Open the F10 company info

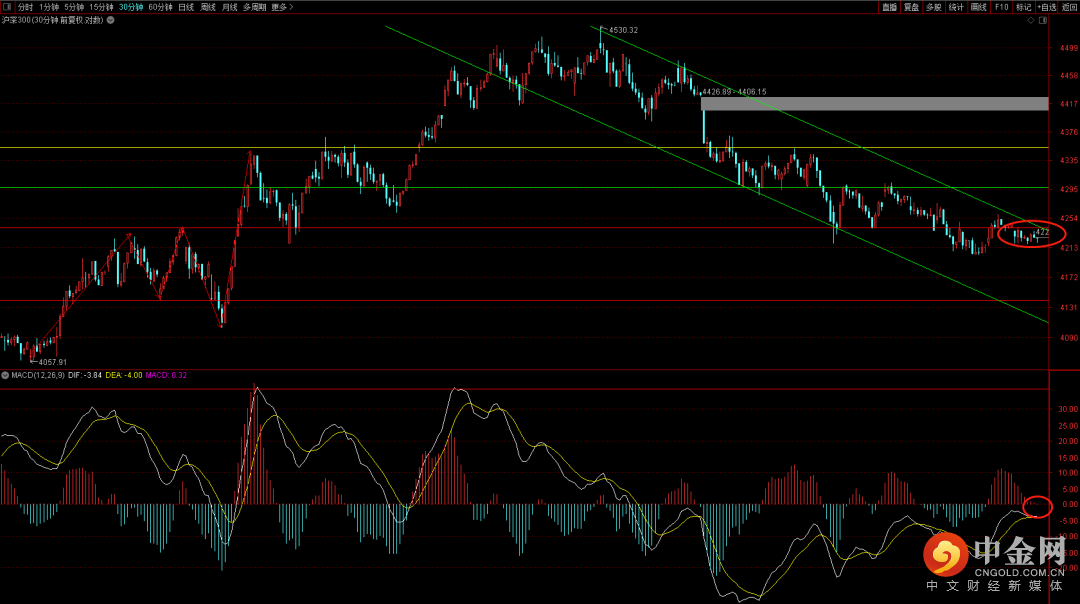[1001, 7]
